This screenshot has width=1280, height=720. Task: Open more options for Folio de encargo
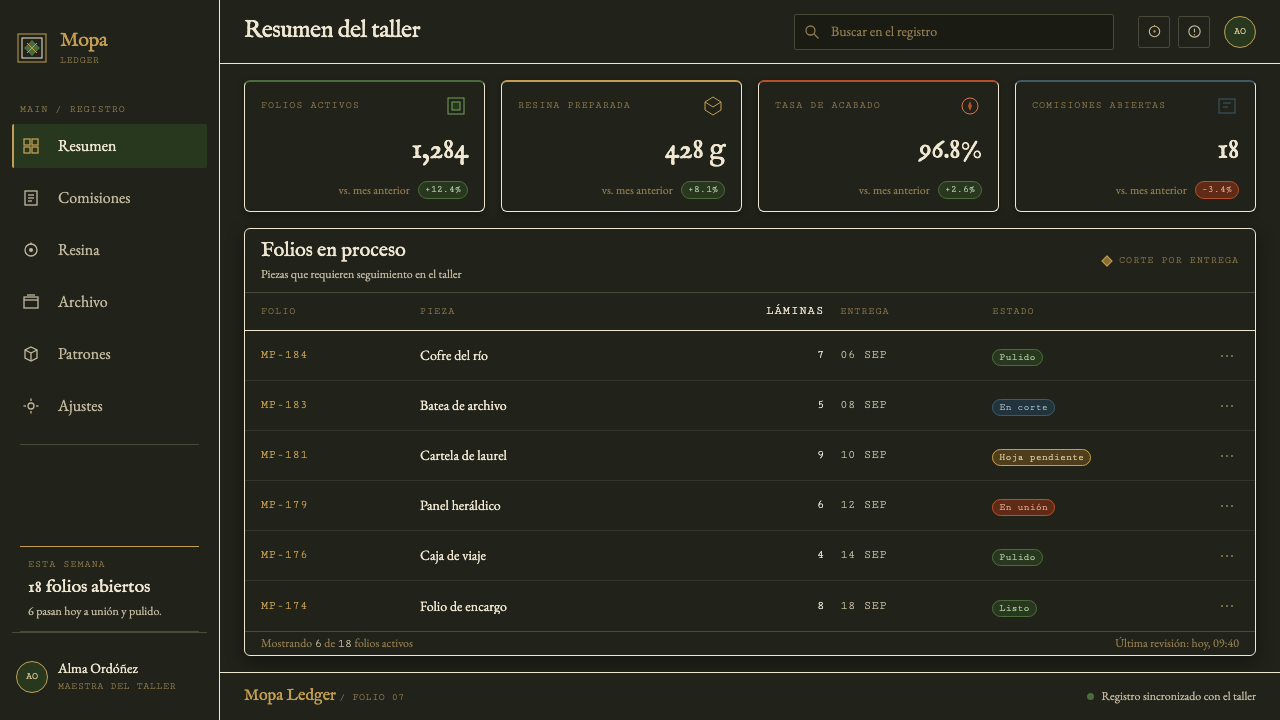[x=1227, y=606]
